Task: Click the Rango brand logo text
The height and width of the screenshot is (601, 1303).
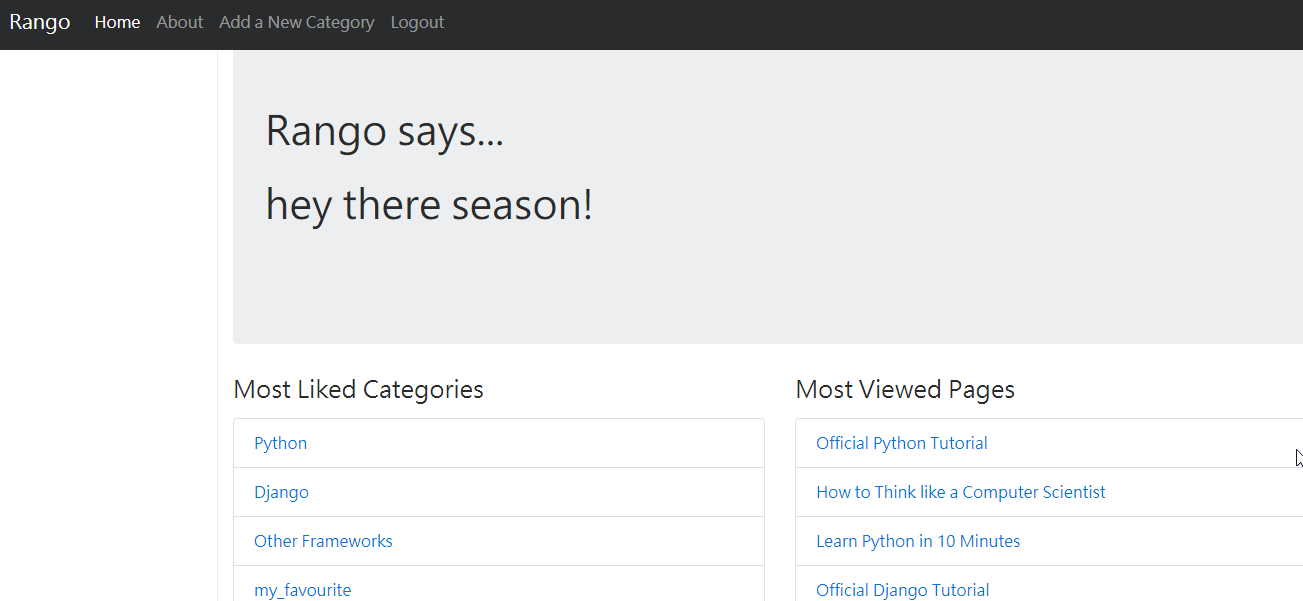Action: [40, 22]
